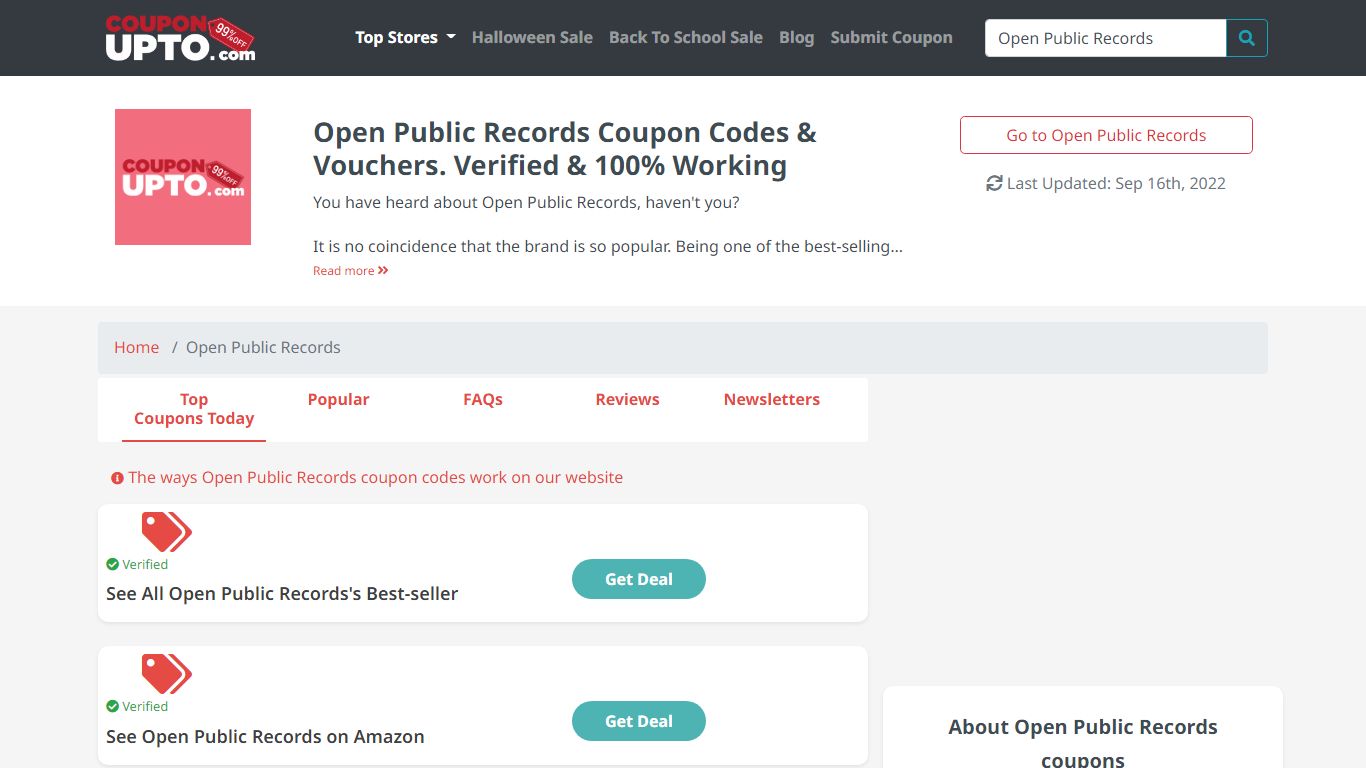Click the tag icon on Best-seller deal

(x=166, y=532)
